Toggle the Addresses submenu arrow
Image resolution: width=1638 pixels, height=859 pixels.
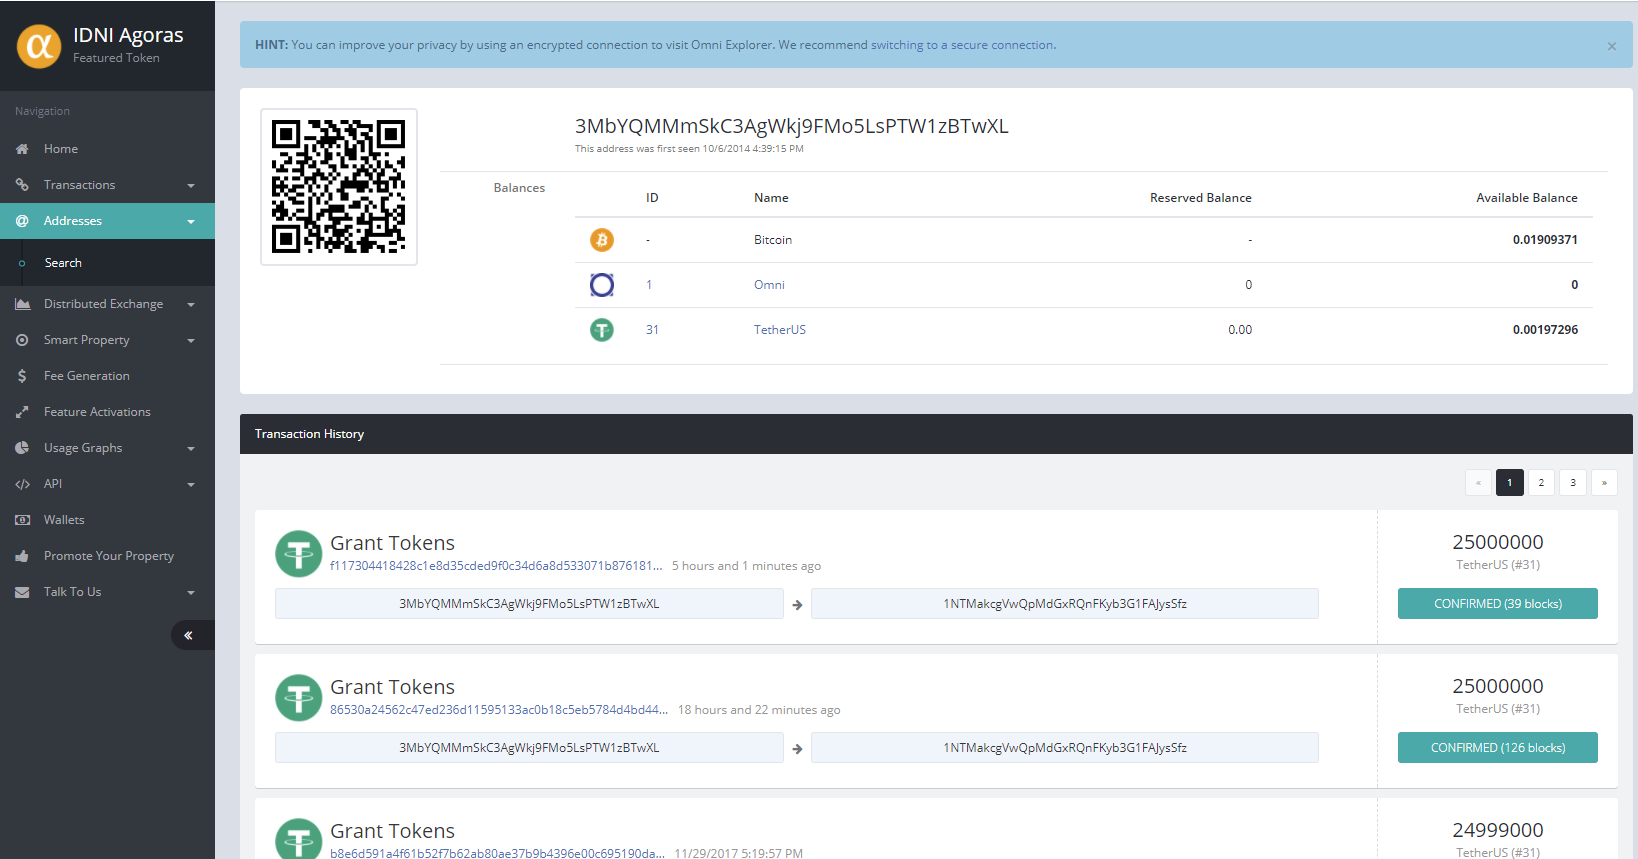pyautogui.click(x=191, y=222)
